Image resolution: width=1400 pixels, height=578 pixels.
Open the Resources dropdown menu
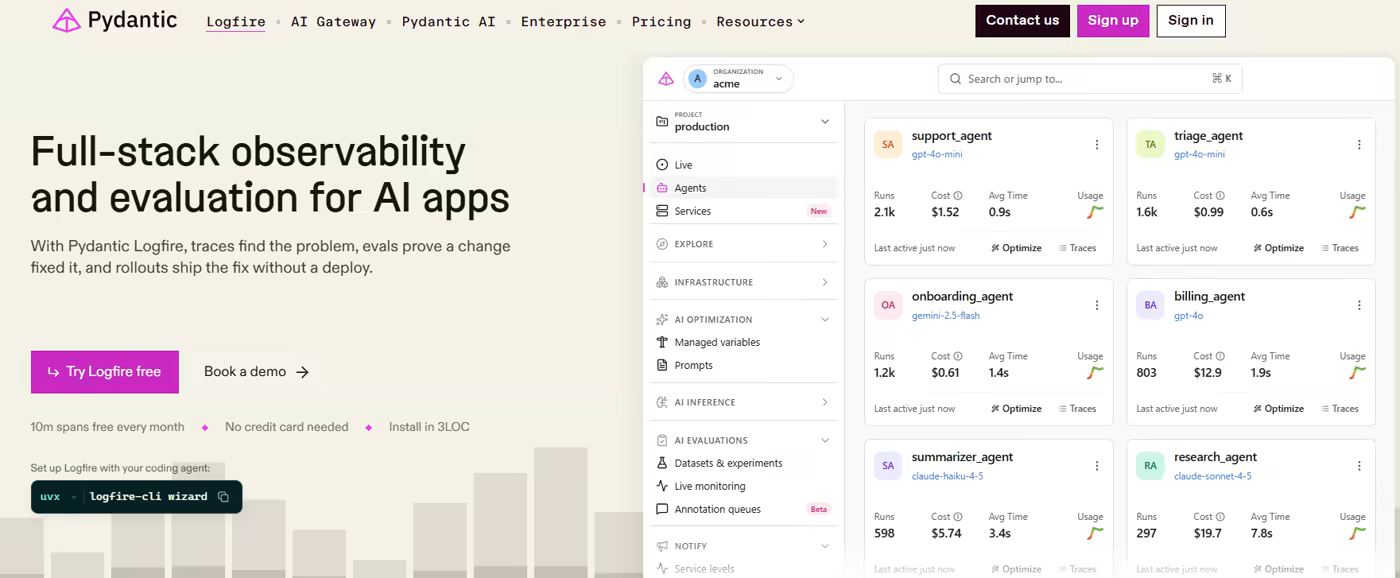pos(760,21)
